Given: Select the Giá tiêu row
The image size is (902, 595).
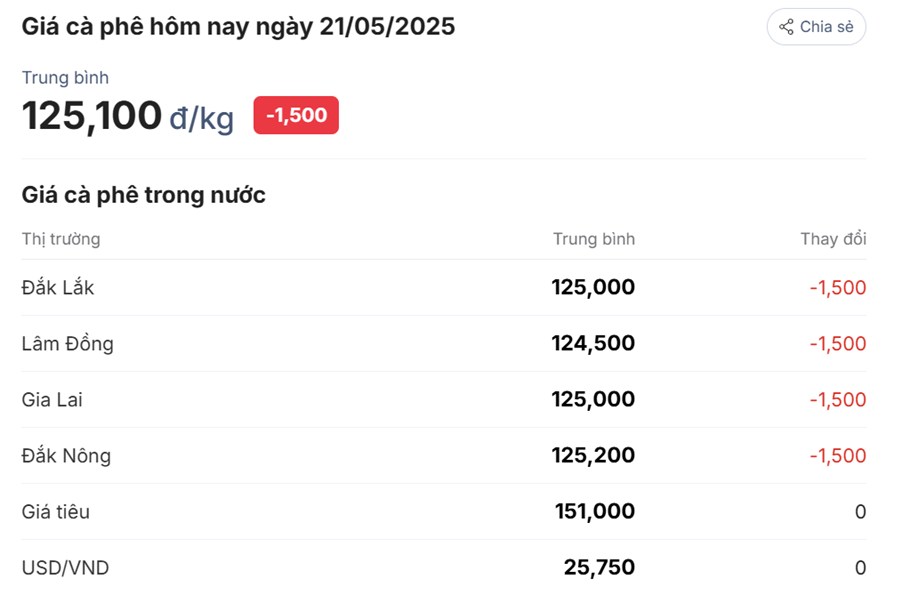Looking at the screenshot, I should coord(57,511).
